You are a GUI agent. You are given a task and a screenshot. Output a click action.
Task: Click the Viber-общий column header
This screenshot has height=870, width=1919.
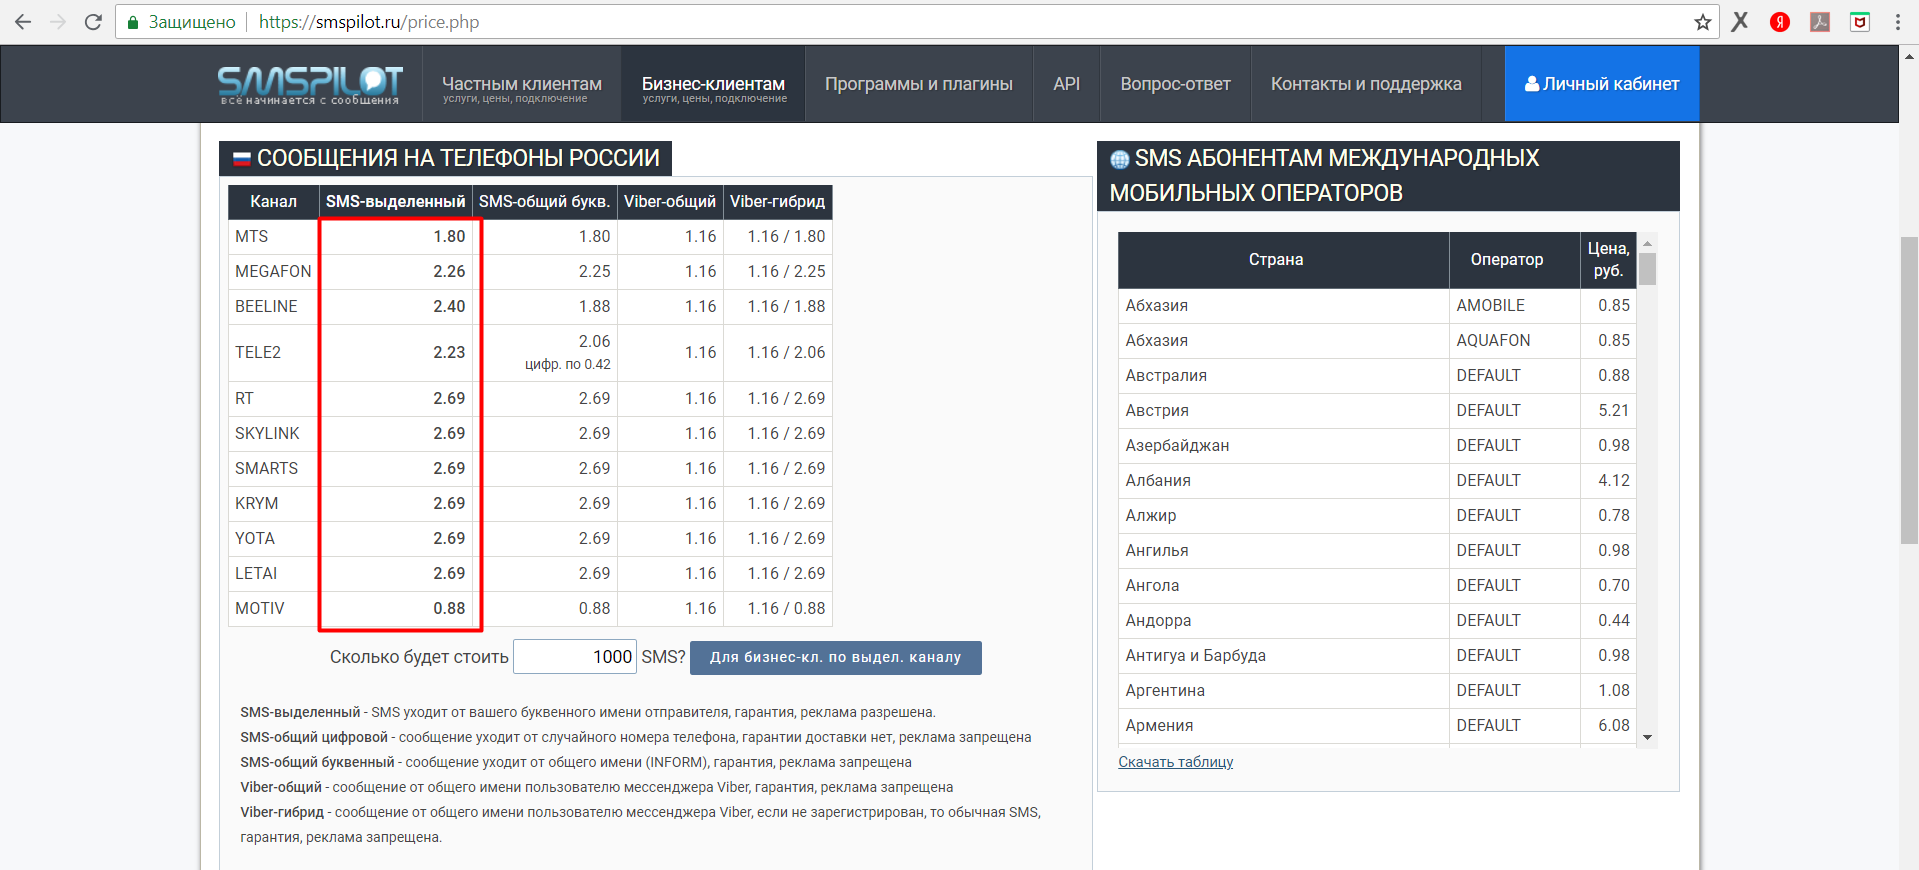(670, 202)
